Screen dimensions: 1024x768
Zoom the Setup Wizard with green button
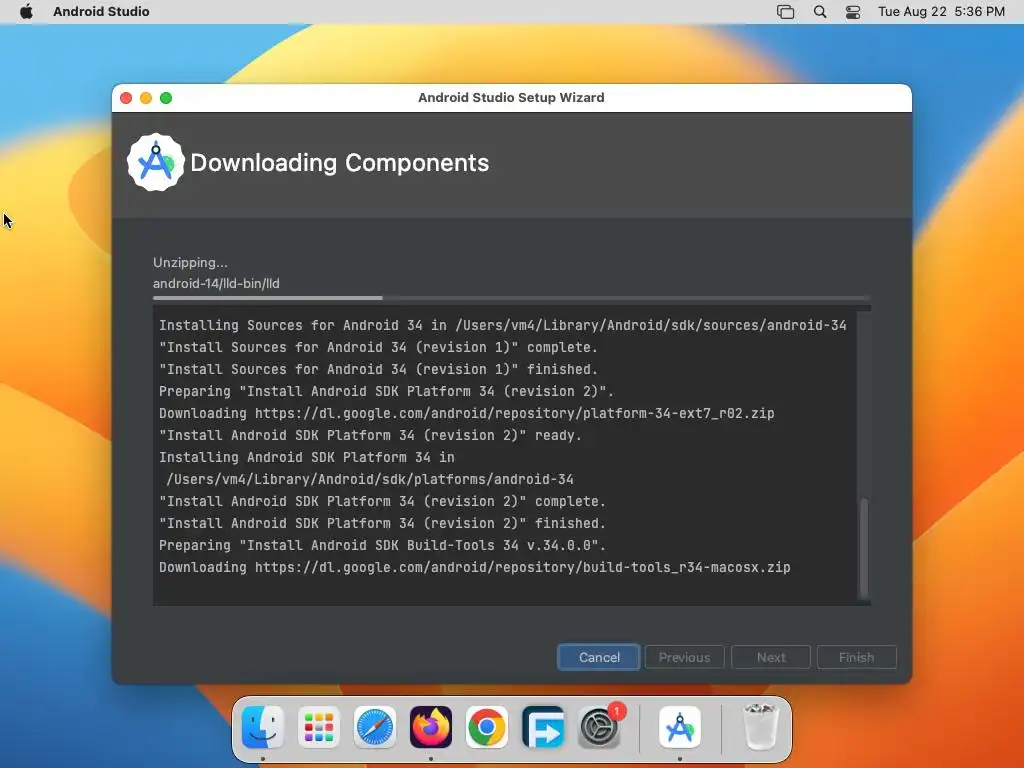tap(166, 98)
